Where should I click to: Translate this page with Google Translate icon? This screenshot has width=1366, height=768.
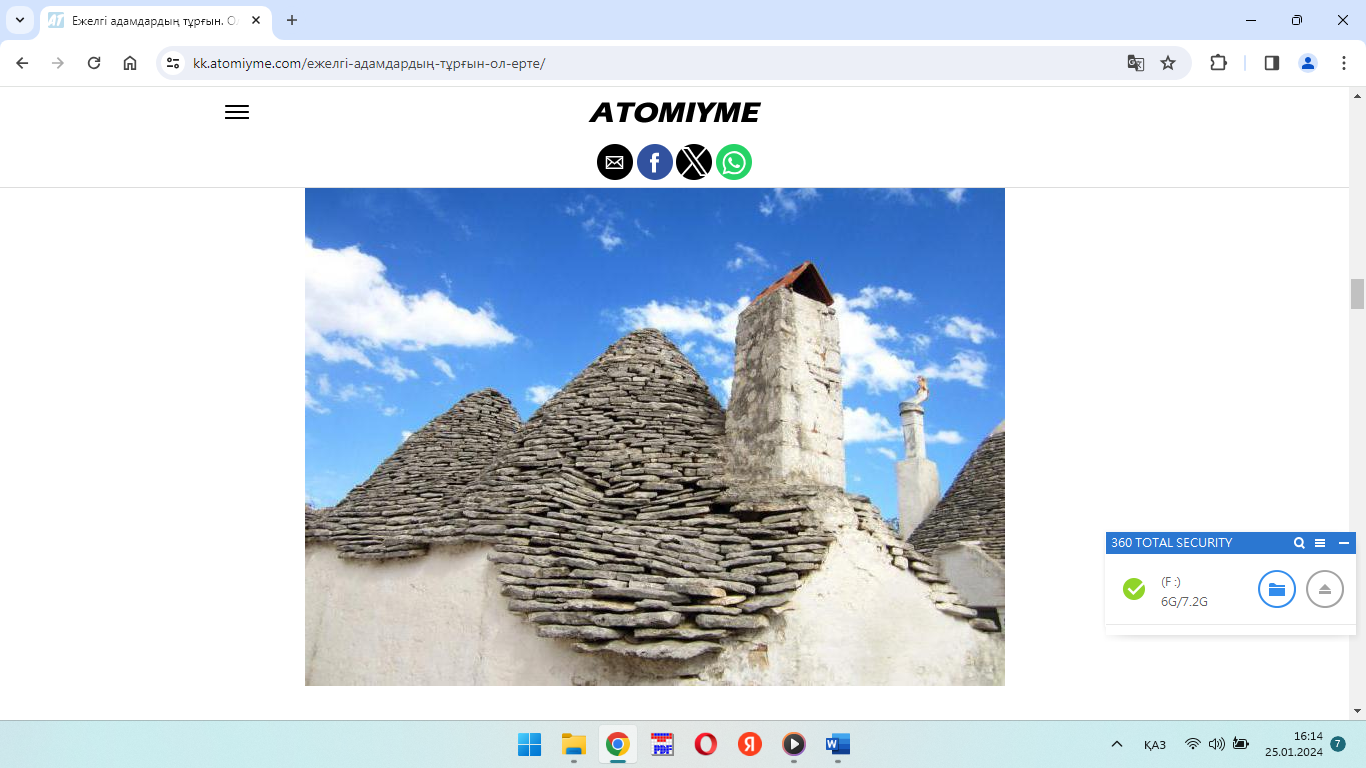1136,63
